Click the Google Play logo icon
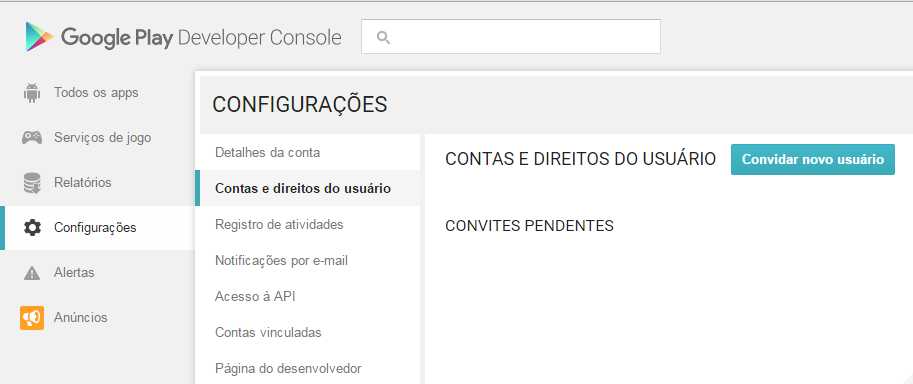913x384 pixels. 39,37
